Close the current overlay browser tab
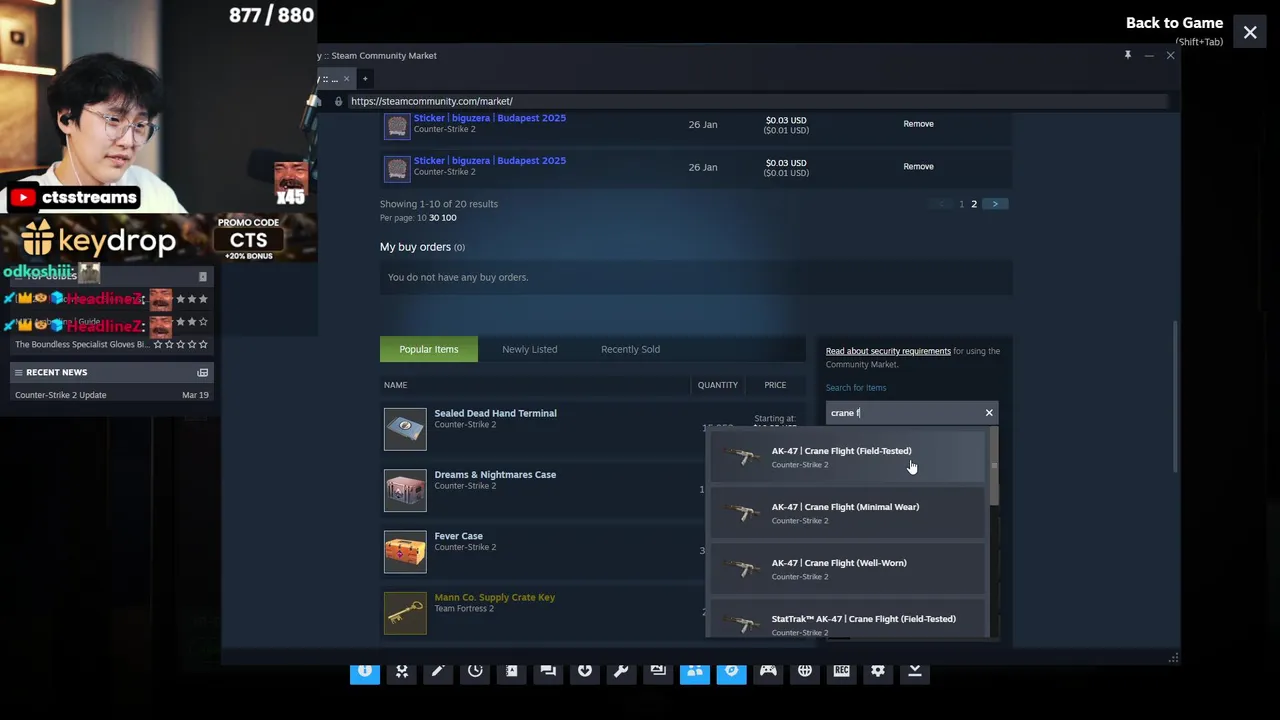This screenshot has width=1280, height=720. tap(346, 78)
